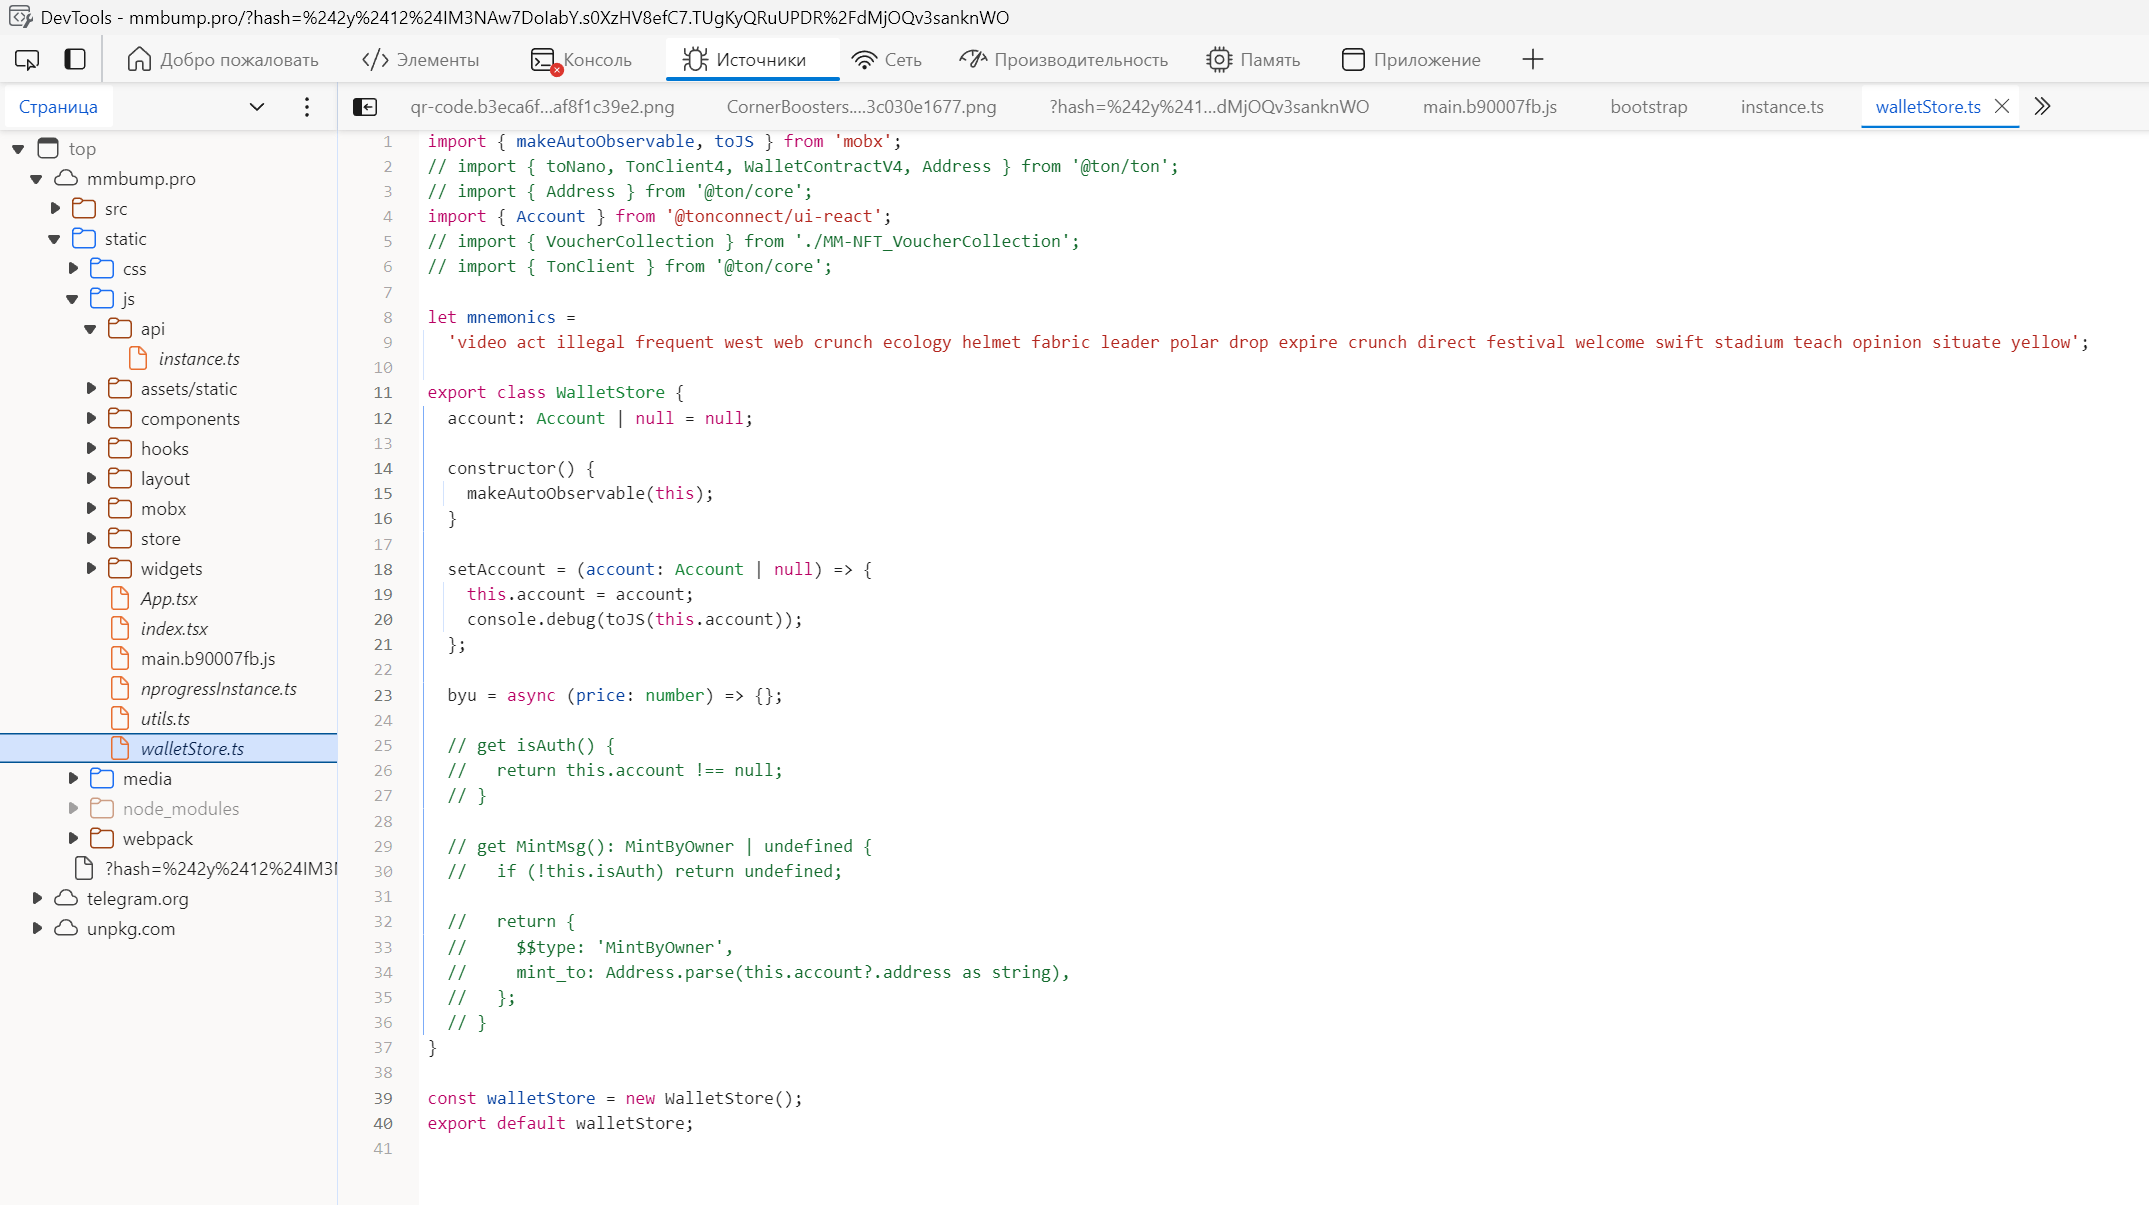The height and width of the screenshot is (1205, 2149).
Task: Expand the webpack folder arrow
Action: pyautogui.click(x=73, y=839)
